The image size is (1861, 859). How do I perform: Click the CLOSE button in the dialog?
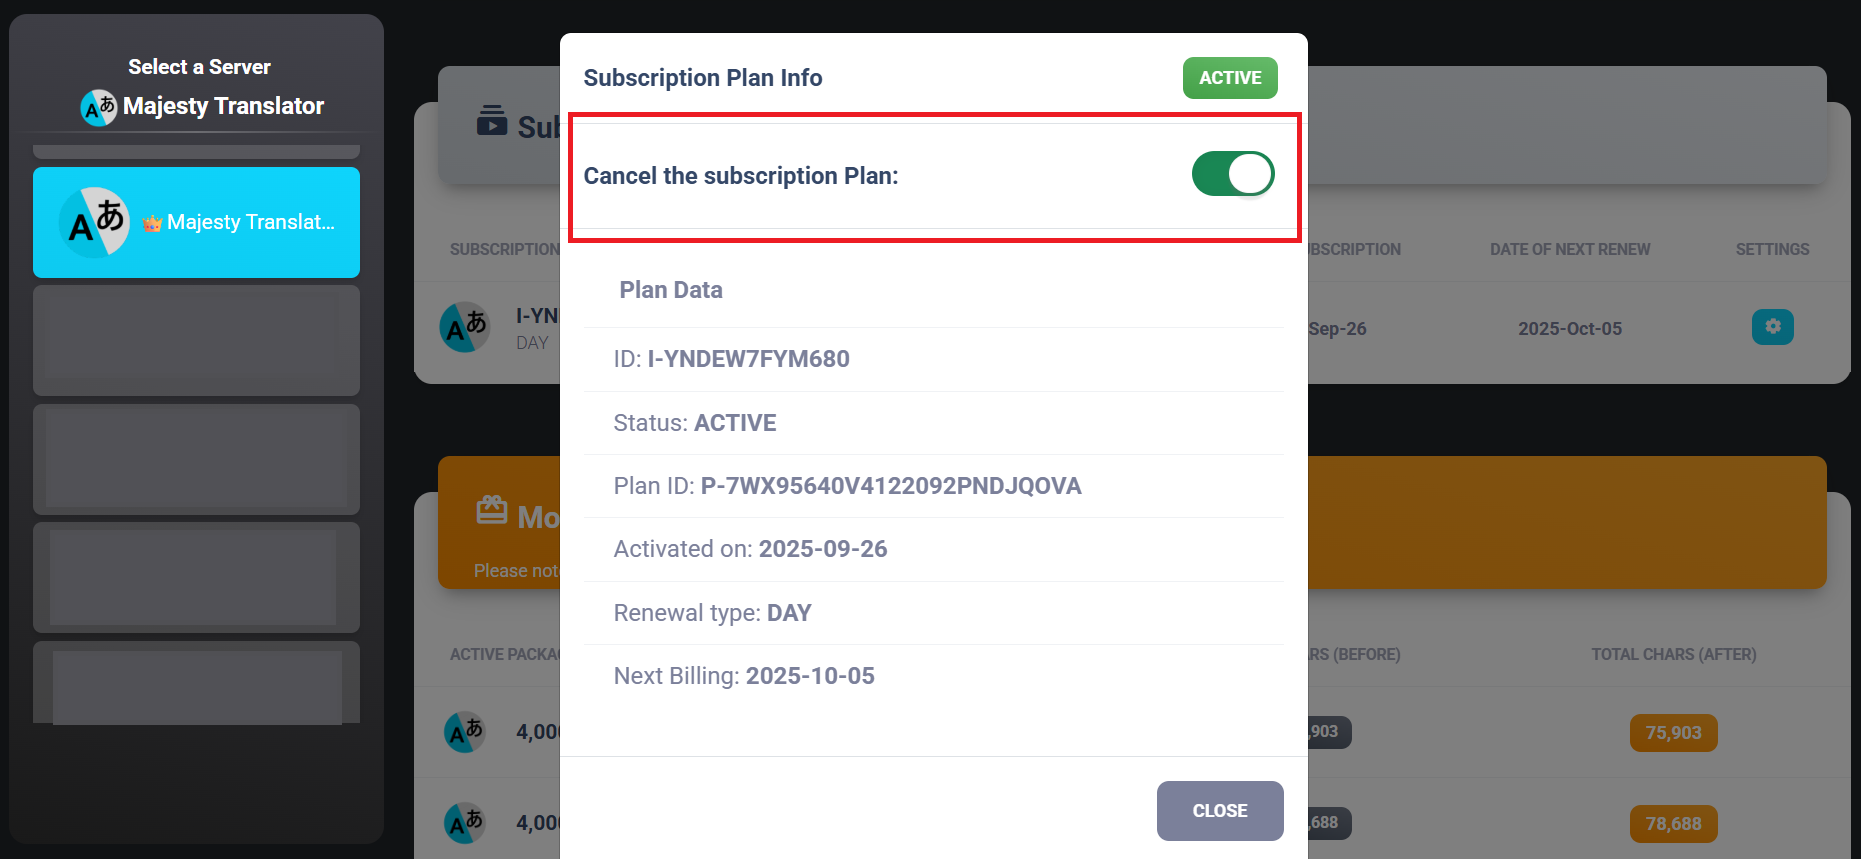click(1219, 810)
